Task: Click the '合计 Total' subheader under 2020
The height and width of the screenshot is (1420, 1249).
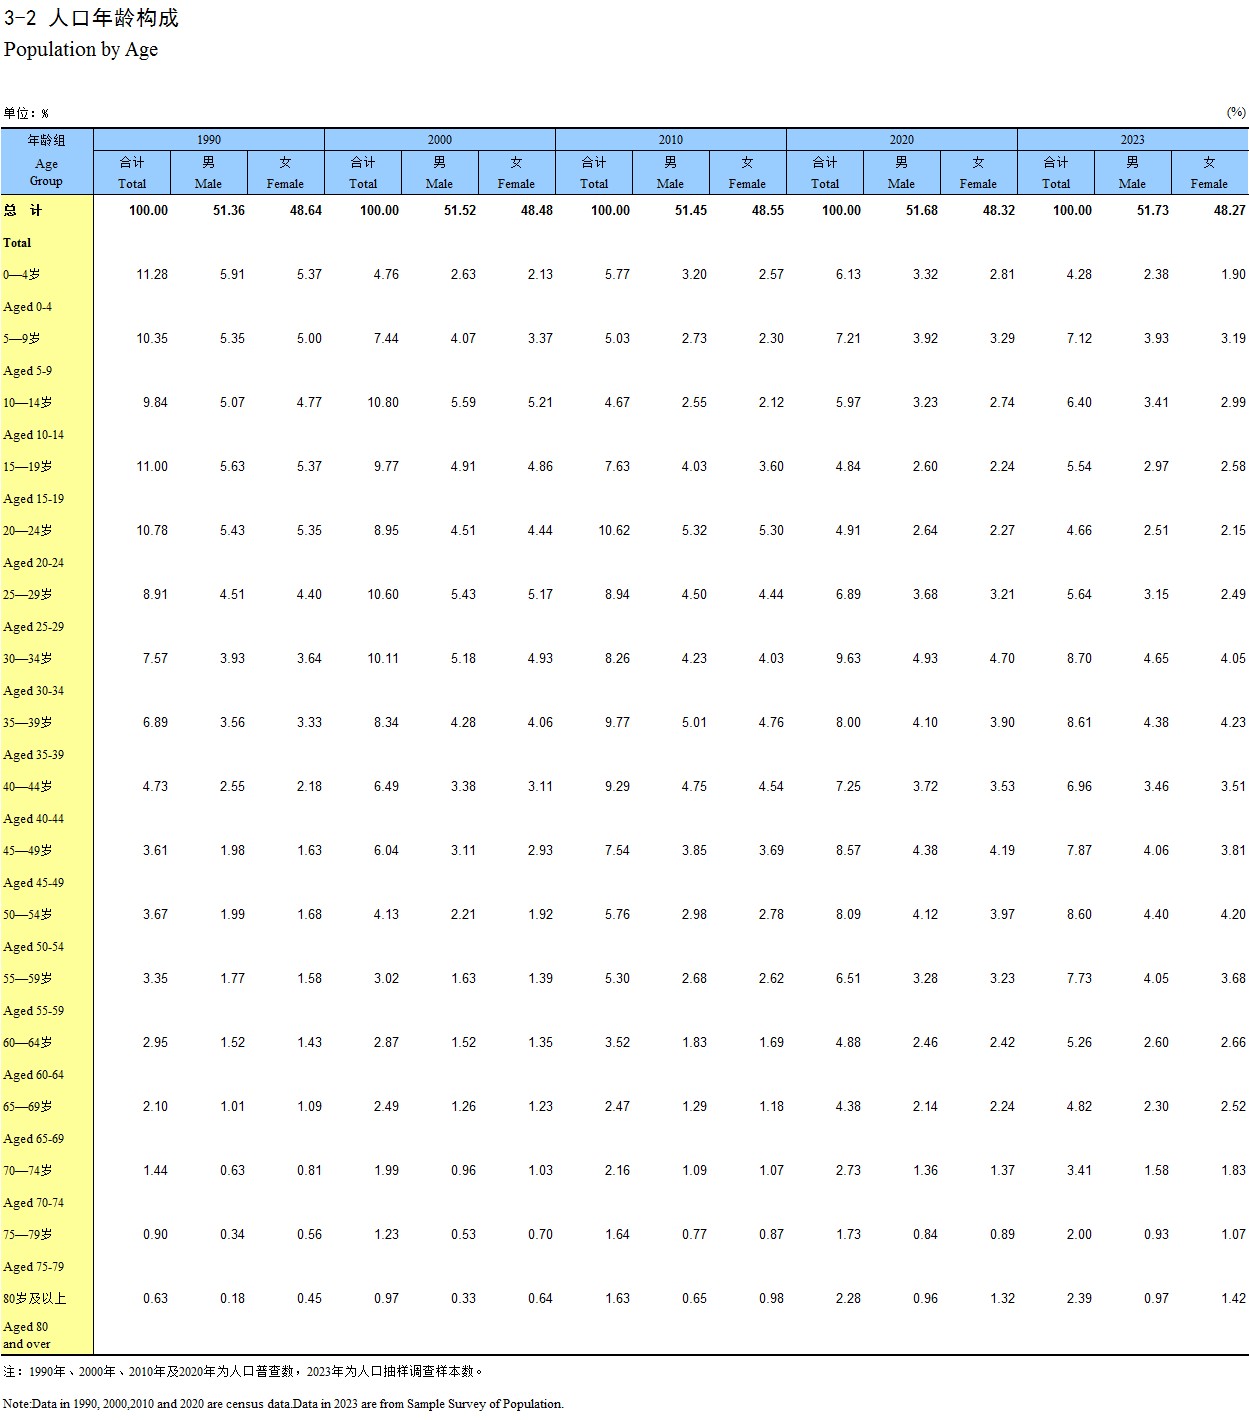Action: click(x=825, y=172)
